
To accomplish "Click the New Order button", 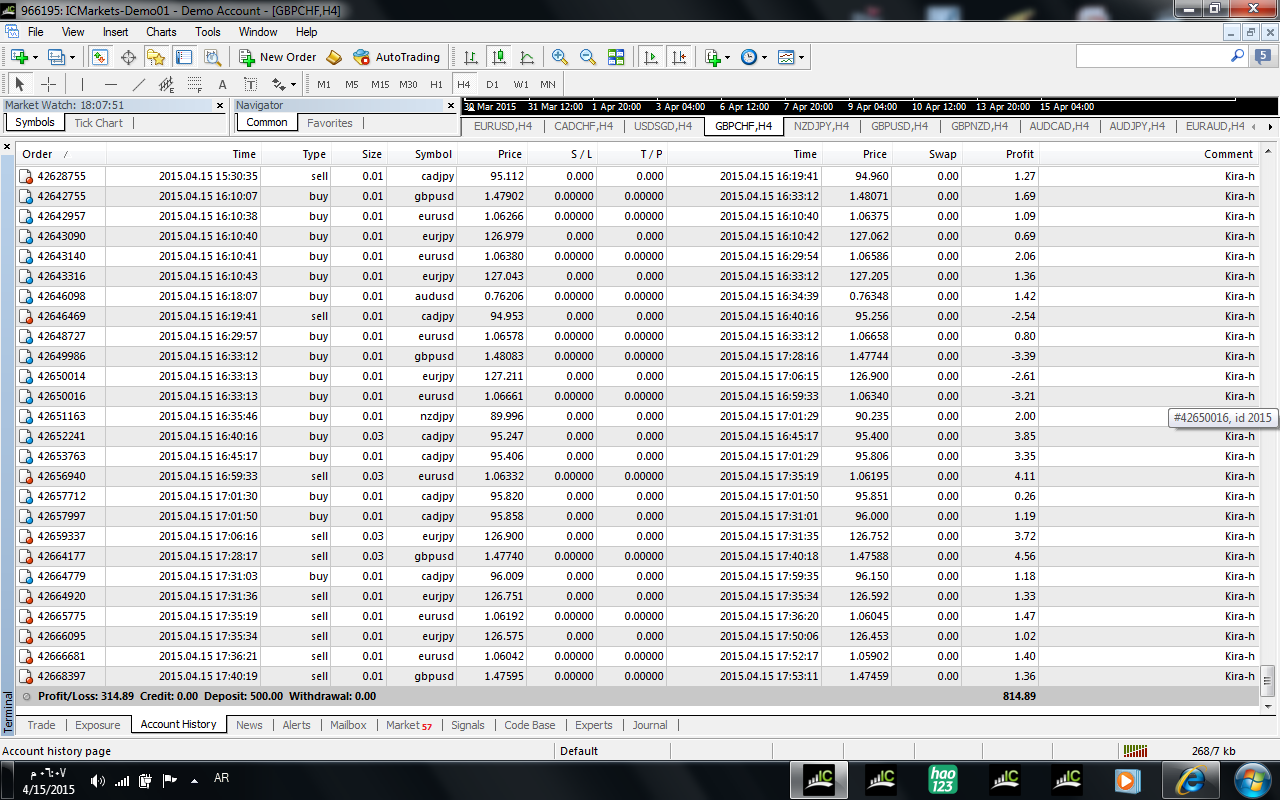I will [278, 57].
